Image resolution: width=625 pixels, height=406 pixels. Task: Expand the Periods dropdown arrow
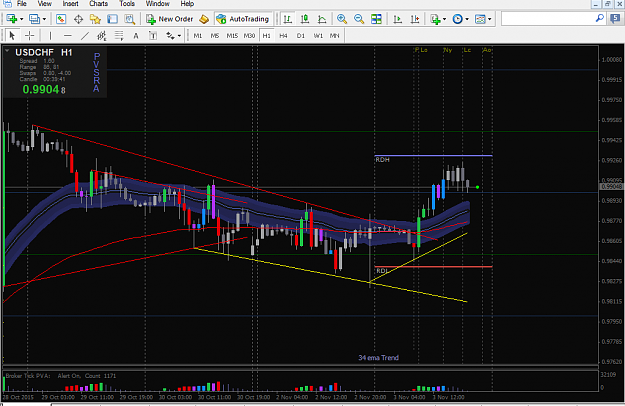coord(467,19)
